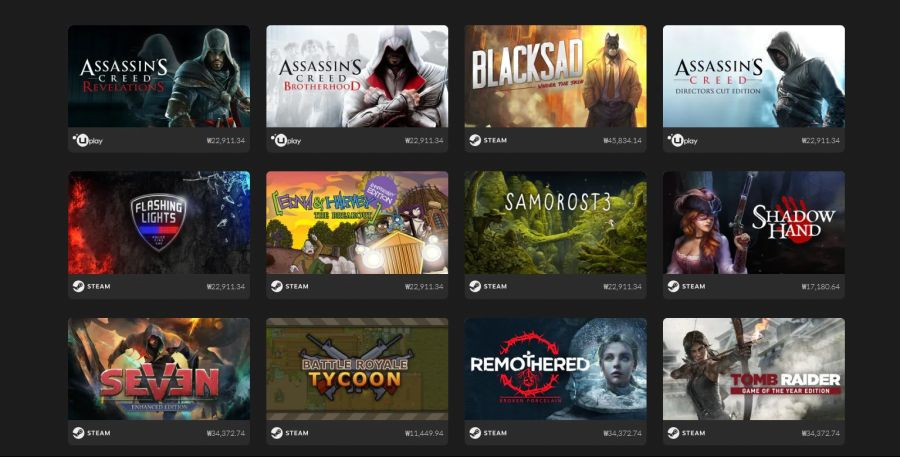This screenshot has height=457, width=900.
Task: Open the Samorost 3 game image
Action: pyautogui.click(x=556, y=223)
